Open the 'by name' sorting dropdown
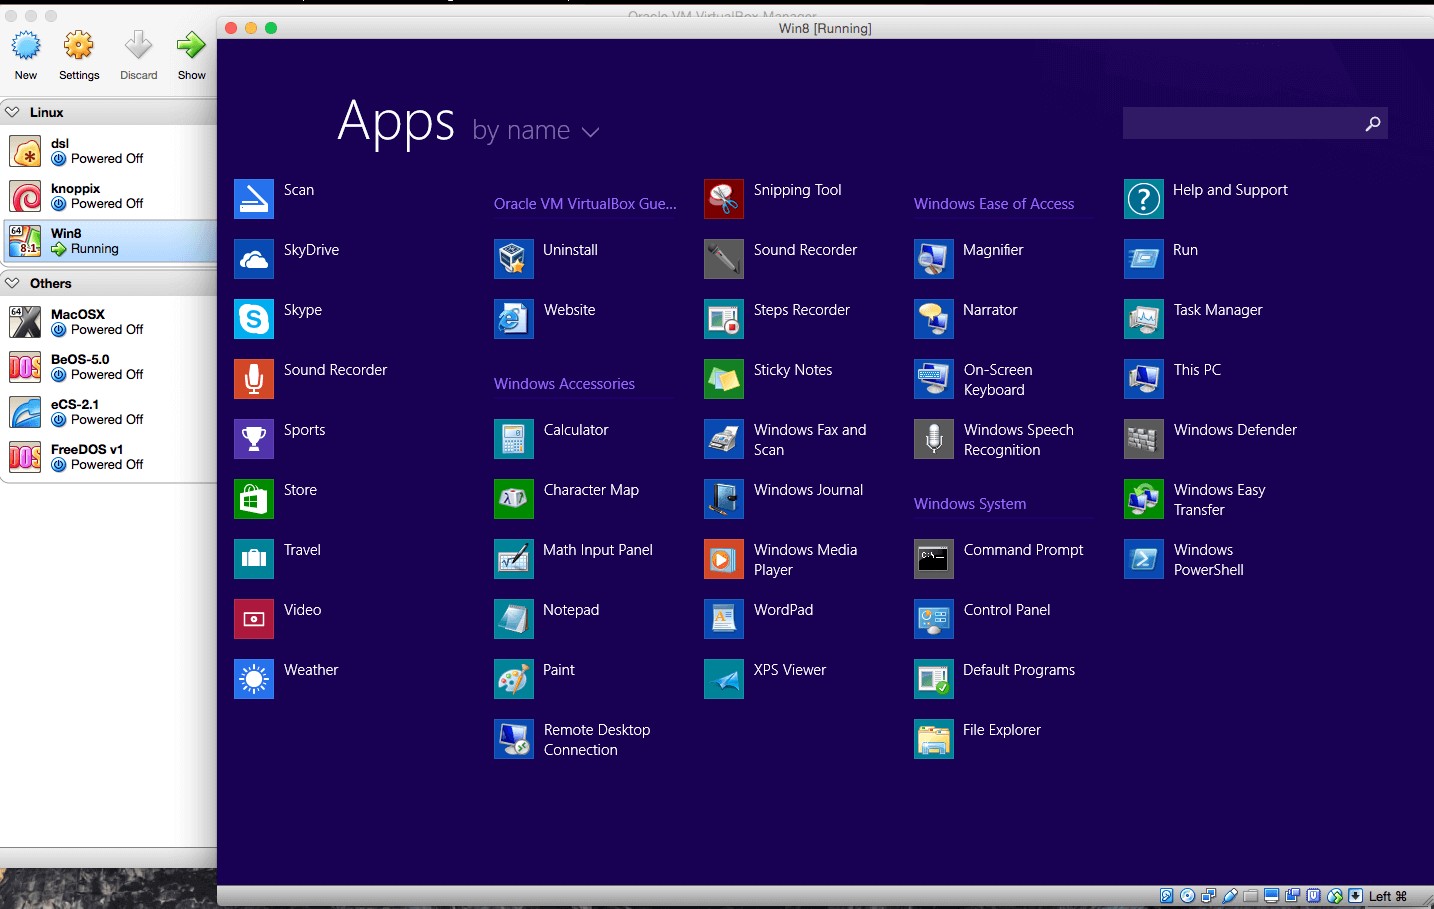This screenshot has width=1434, height=909. coord(536,130)
